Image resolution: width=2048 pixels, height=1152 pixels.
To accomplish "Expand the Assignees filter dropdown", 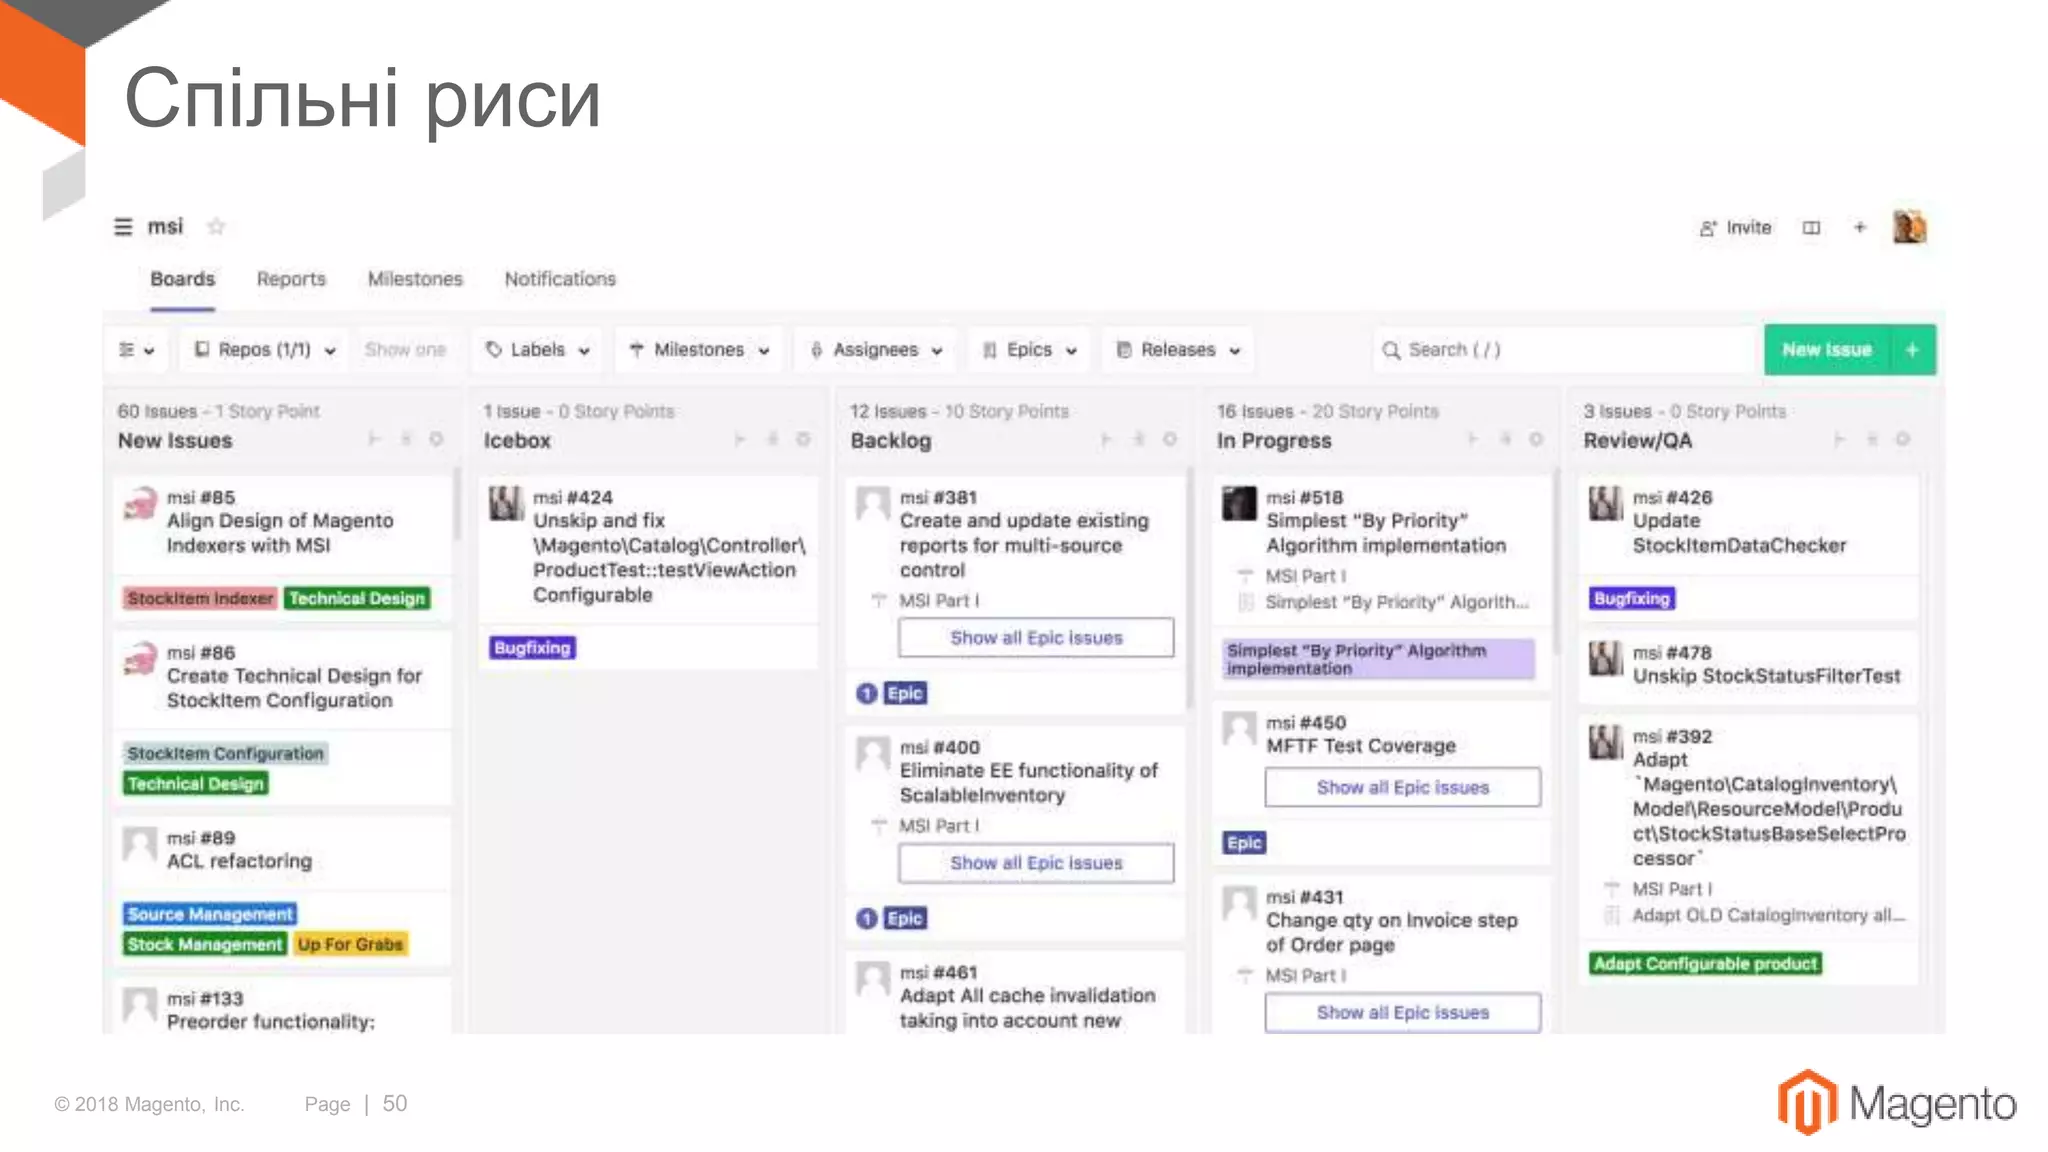I will 876,350.
